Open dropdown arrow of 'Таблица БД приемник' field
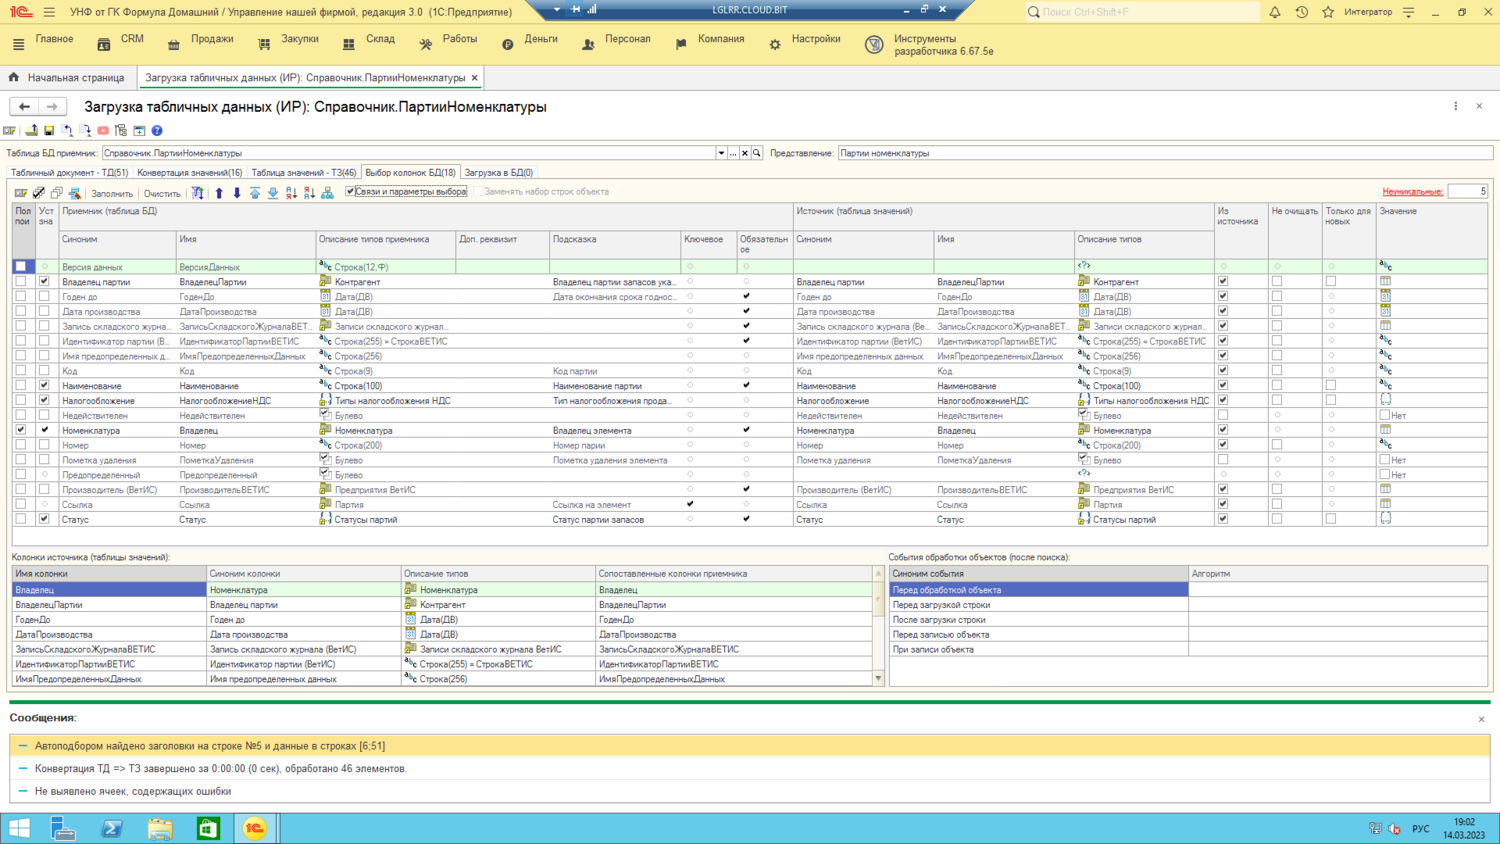The width and height of the screenshot is (1500, 844). click(721, 154)
